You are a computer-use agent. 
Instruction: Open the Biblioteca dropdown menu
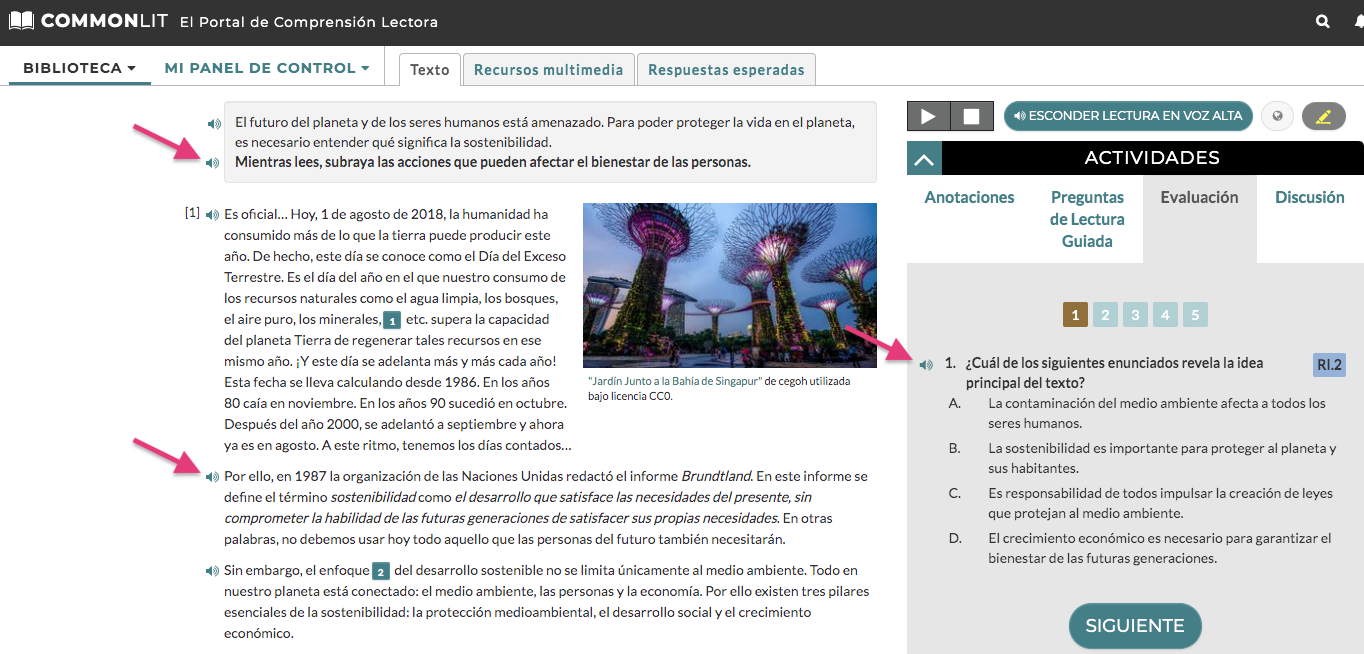(x=79, y=68)
